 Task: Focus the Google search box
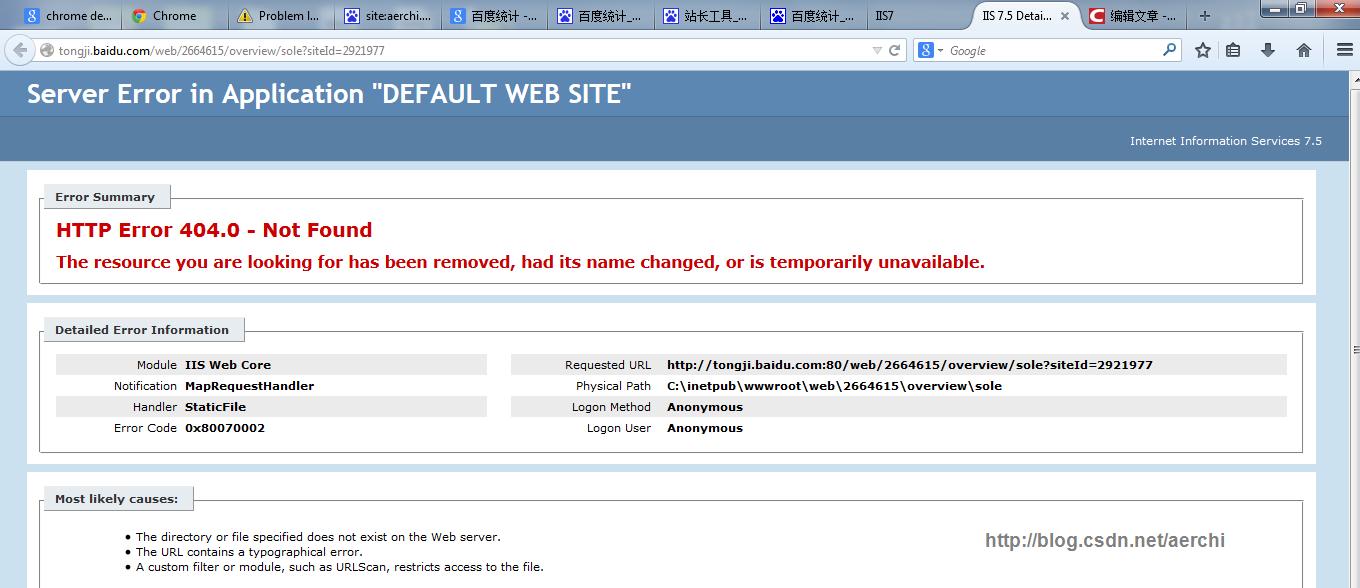[x=1050, y=50]
